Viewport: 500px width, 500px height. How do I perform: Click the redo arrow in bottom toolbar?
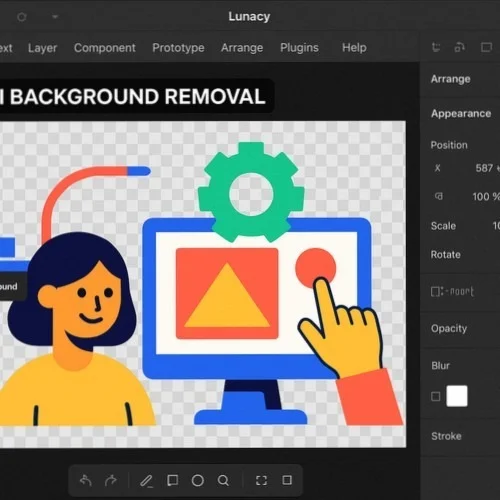[x=111, y=480]
